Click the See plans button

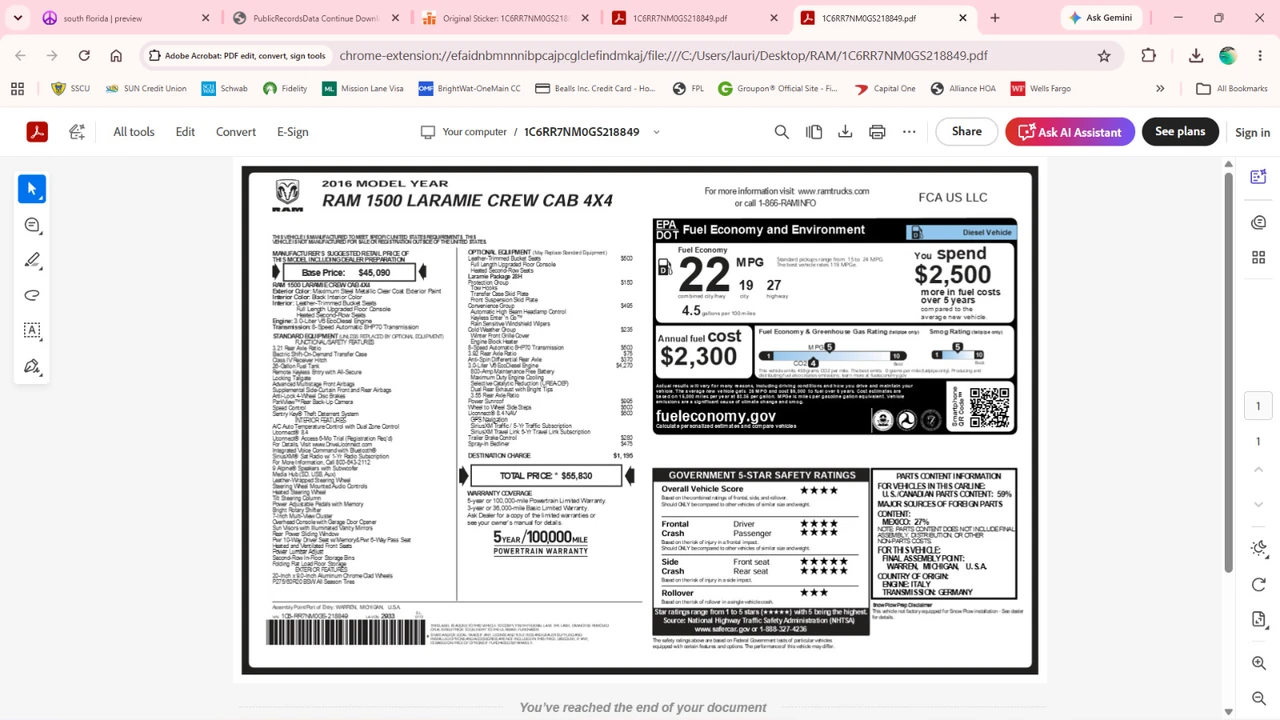click(1180, 132)
